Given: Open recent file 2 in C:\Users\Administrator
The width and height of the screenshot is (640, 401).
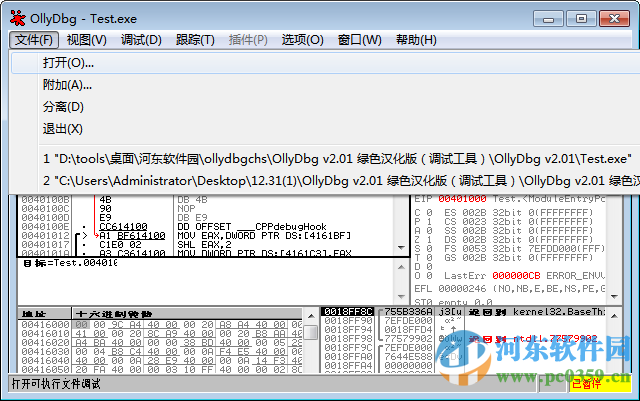Looking at the screenshot, I should (x=326, y=181).
